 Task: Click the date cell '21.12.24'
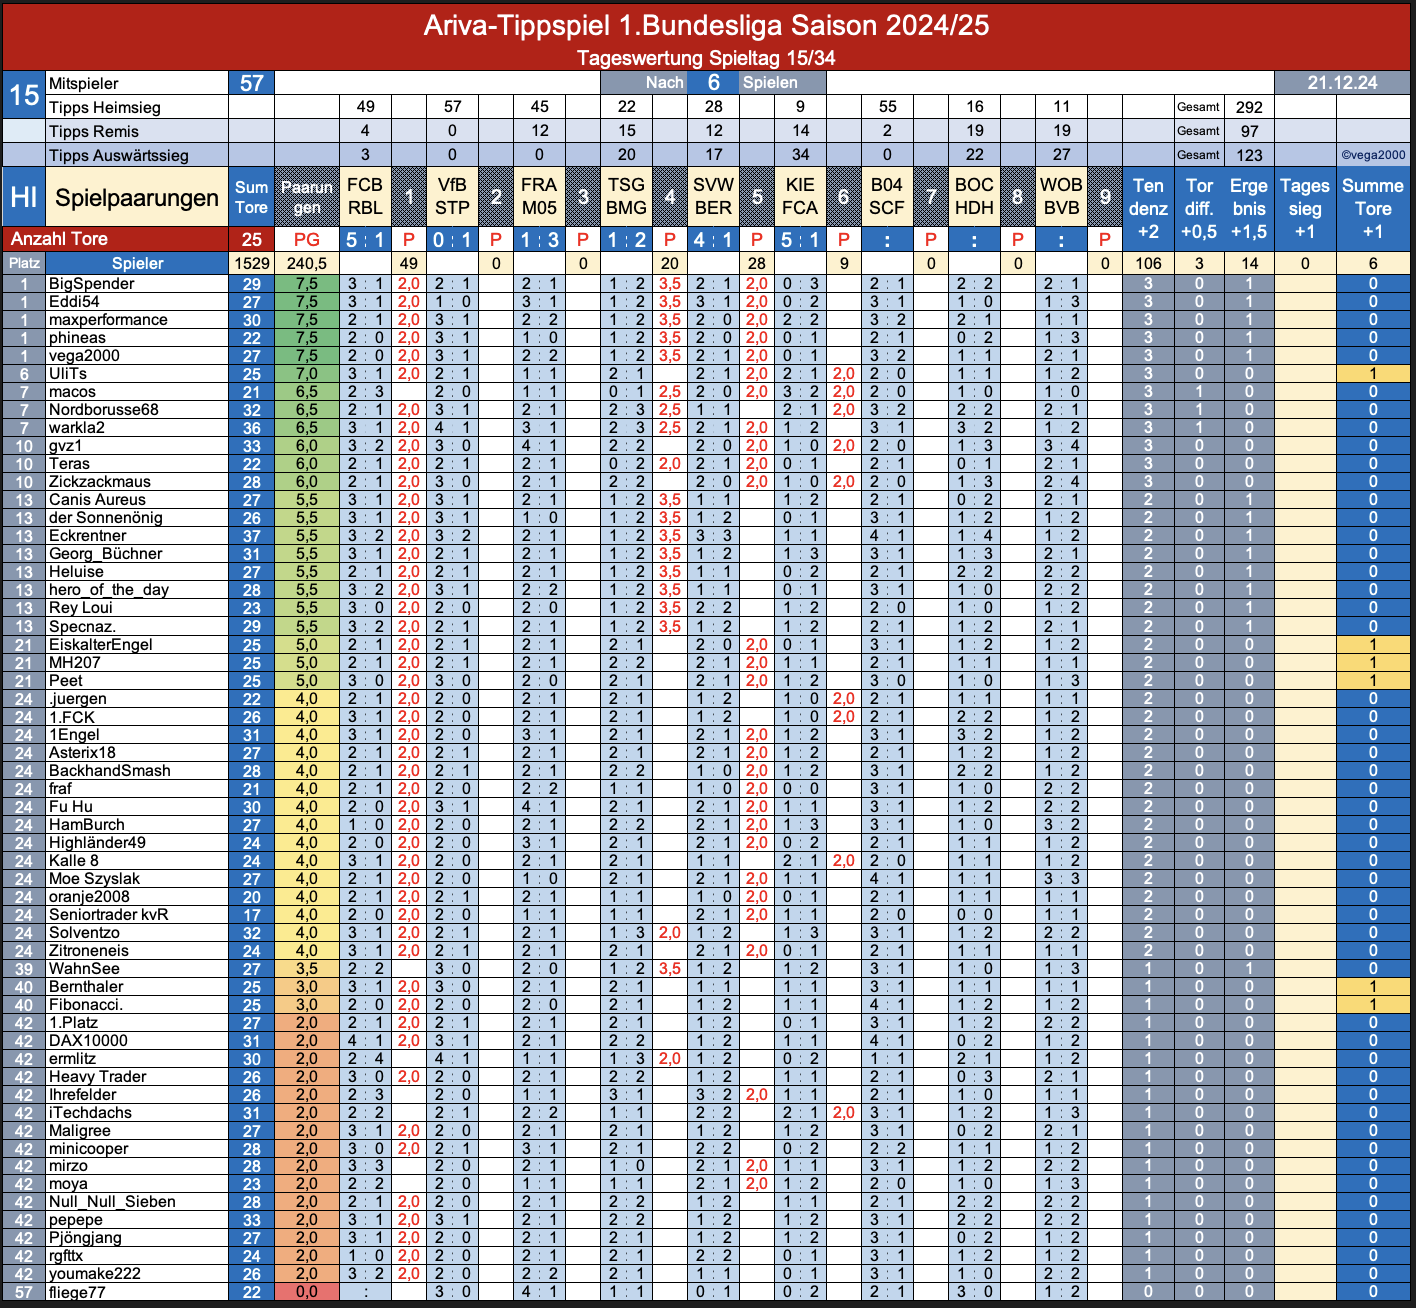pos(1342,83)
